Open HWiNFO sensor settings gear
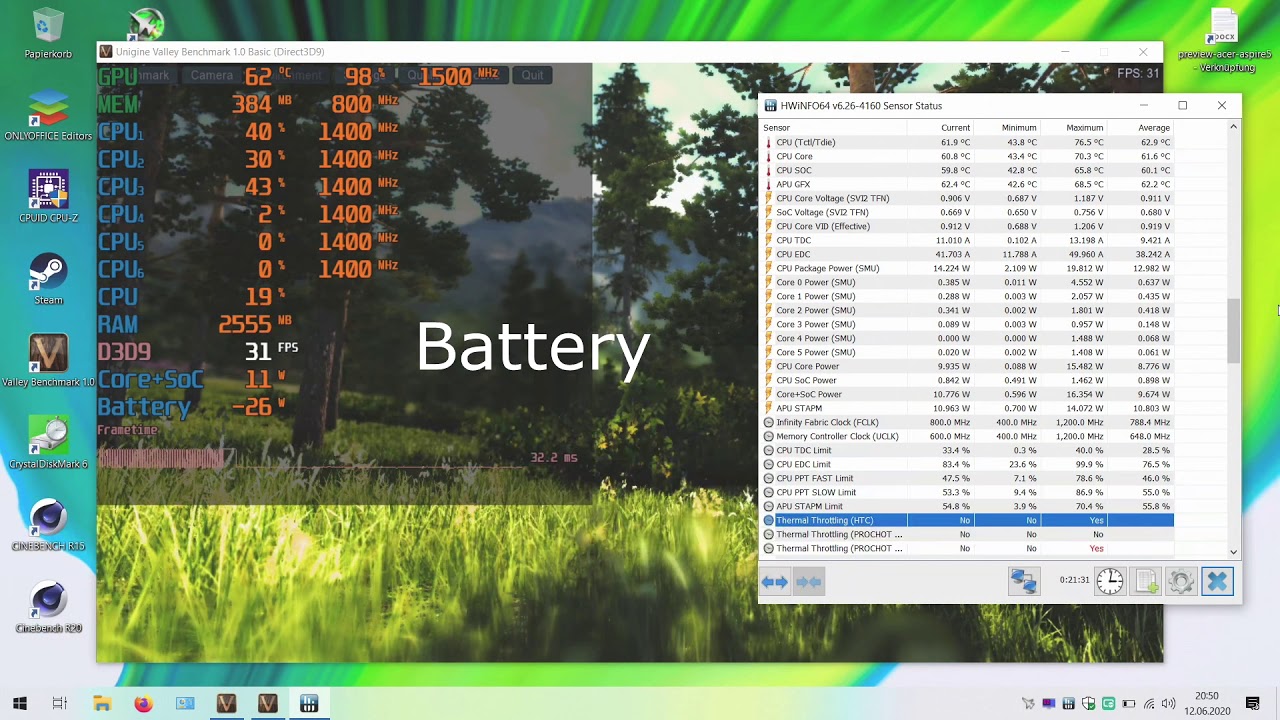 pyautogui.click(x=1181, y=581)
